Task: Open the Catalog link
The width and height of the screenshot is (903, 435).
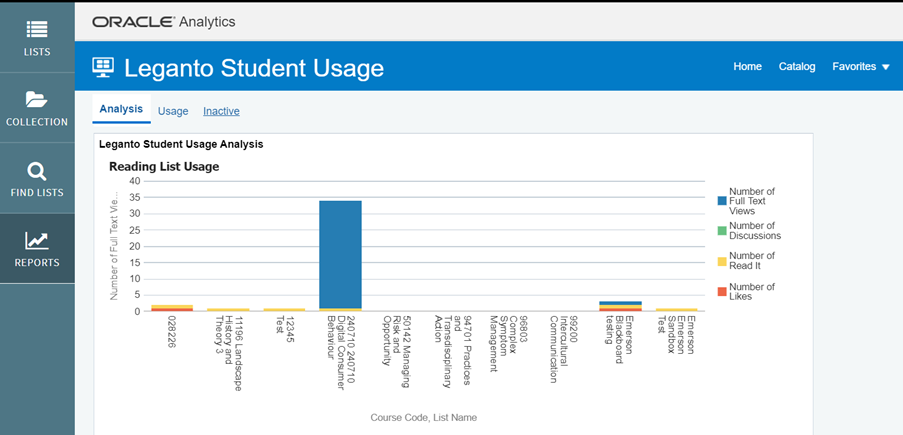Action: click(796, 67)
